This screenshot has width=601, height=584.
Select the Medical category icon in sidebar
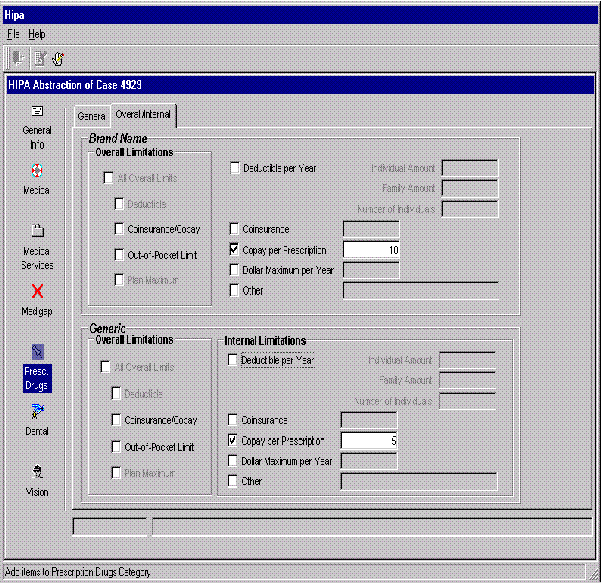[37, 171]
